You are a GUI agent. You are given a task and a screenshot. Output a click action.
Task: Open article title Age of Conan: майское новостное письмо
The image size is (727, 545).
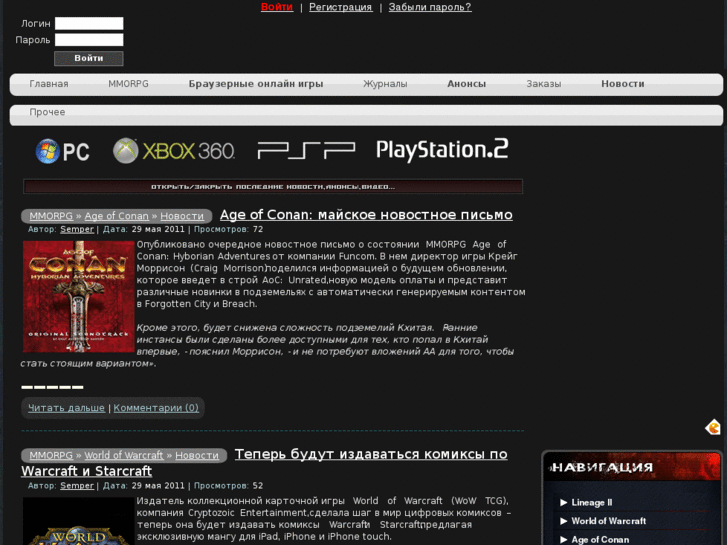(x=366, y=215)
